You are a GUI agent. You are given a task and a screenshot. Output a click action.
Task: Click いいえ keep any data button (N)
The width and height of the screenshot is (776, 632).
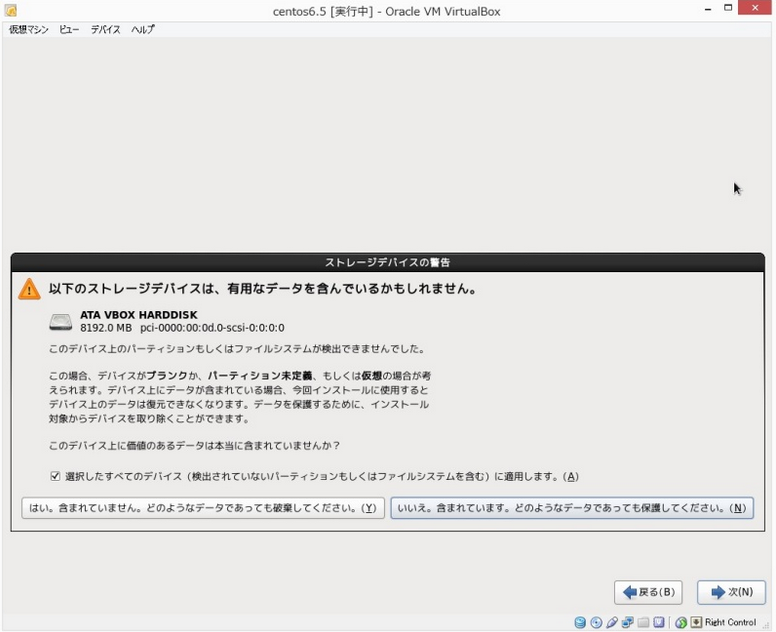572,508
